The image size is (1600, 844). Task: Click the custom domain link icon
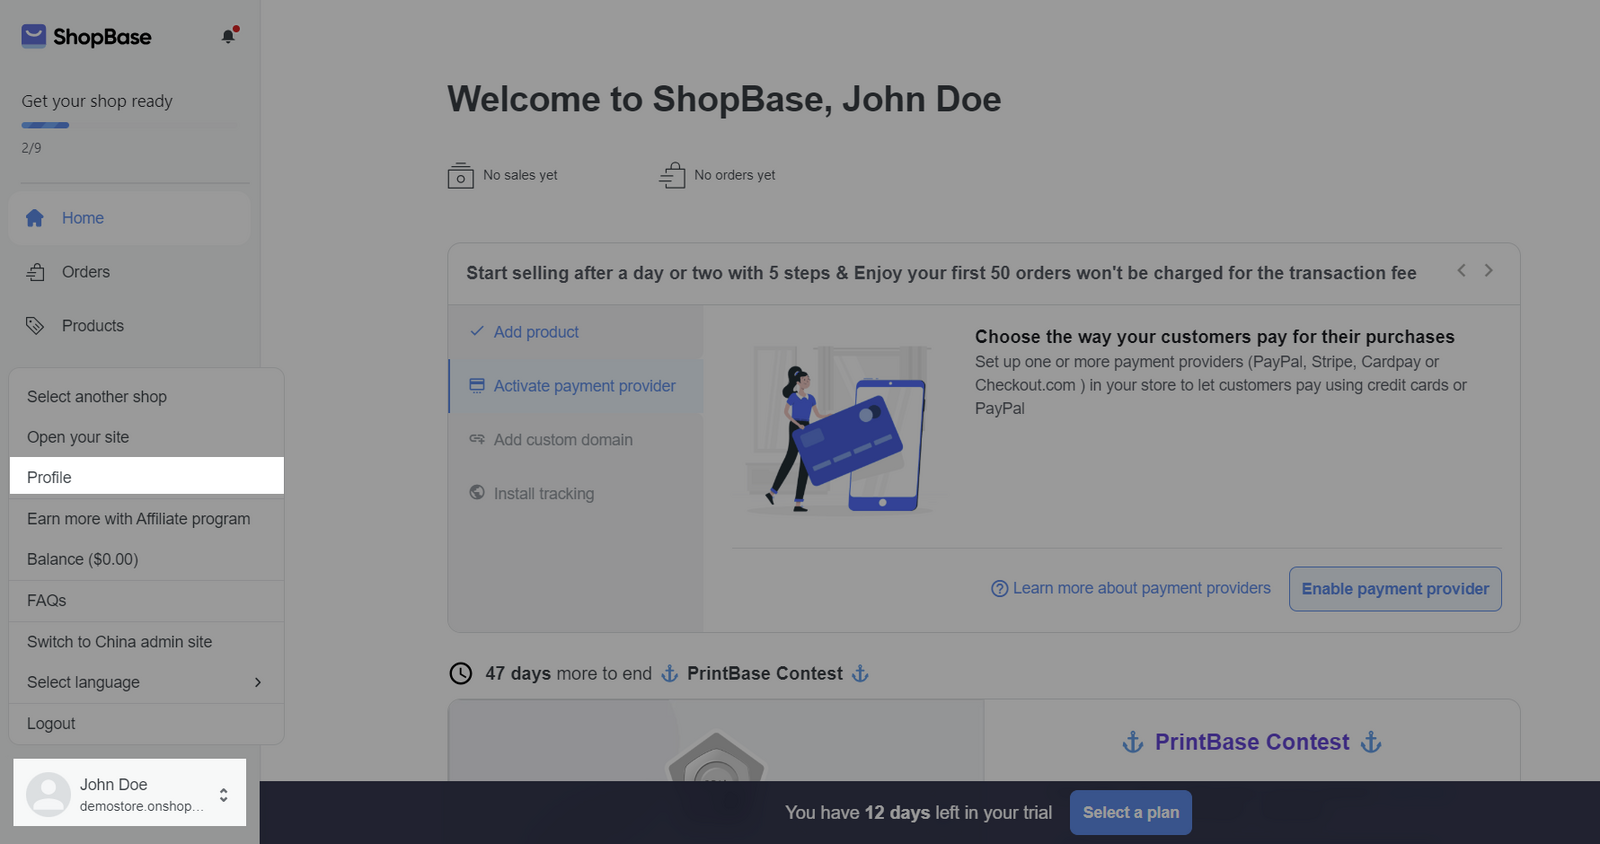tap(477, 439)
